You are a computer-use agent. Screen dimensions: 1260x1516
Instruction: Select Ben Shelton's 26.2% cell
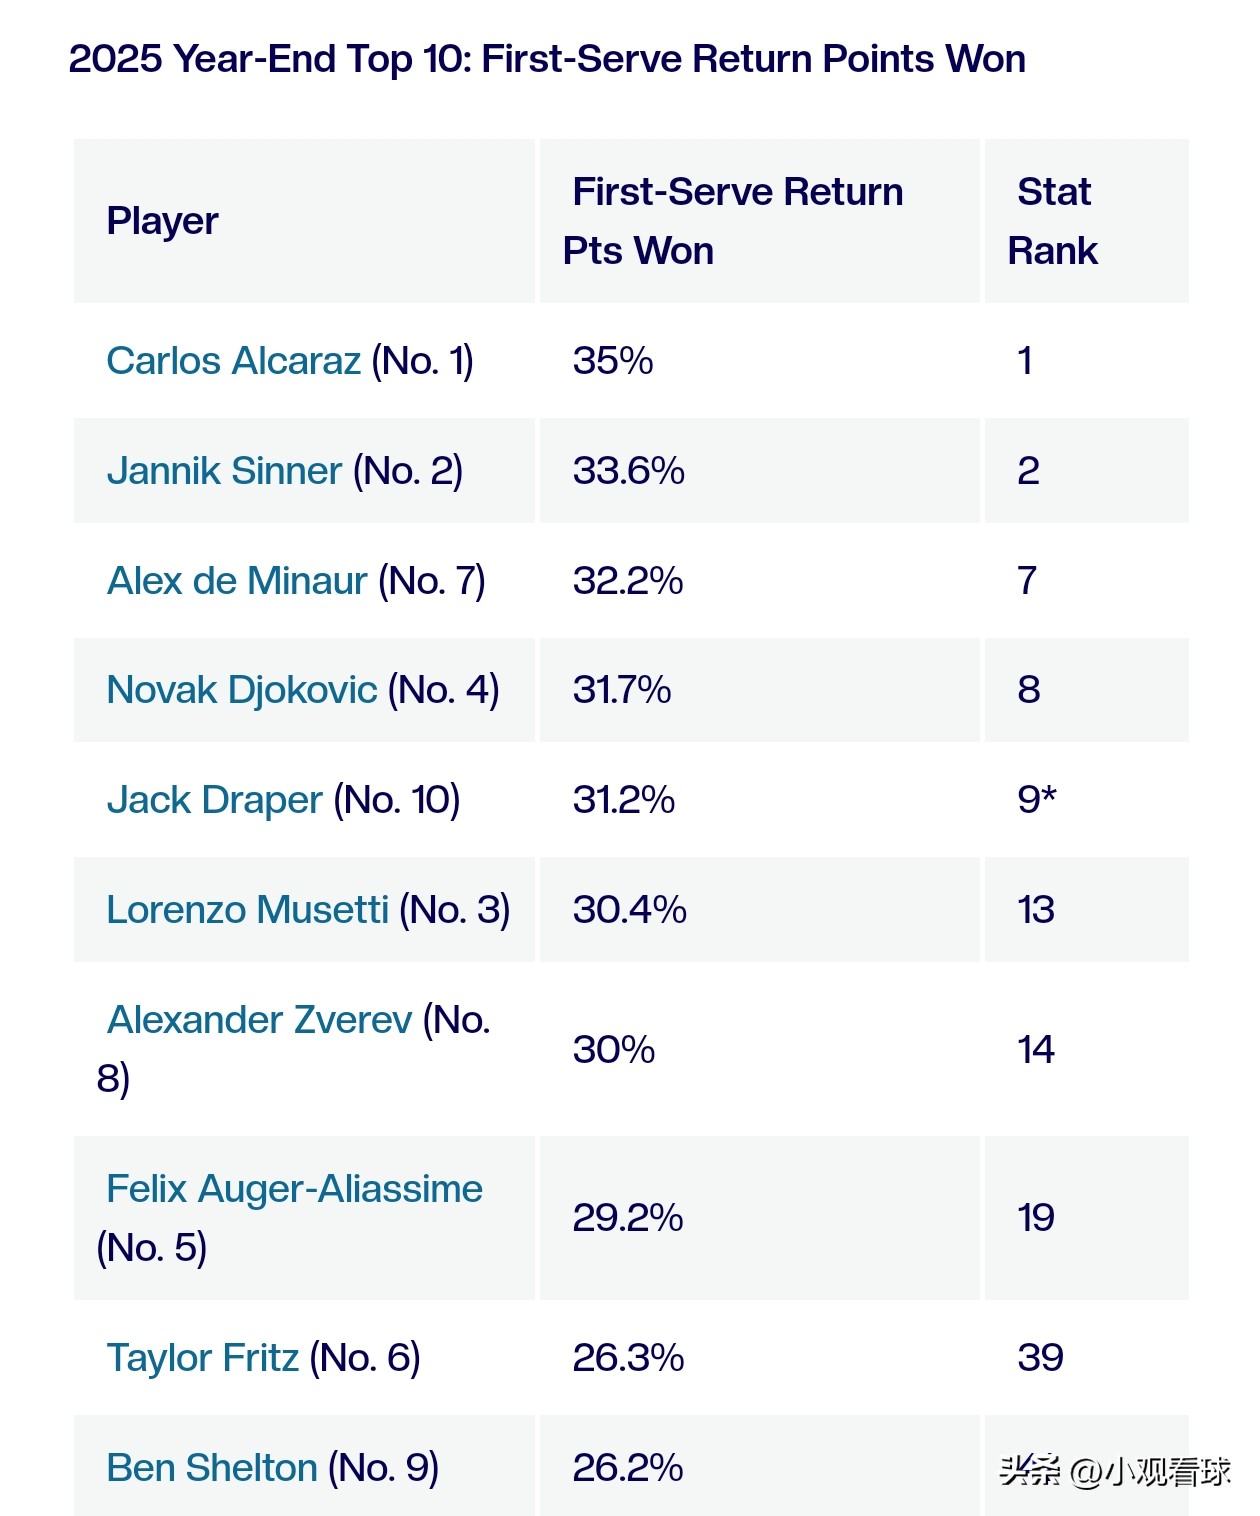tap(628, 1468)
